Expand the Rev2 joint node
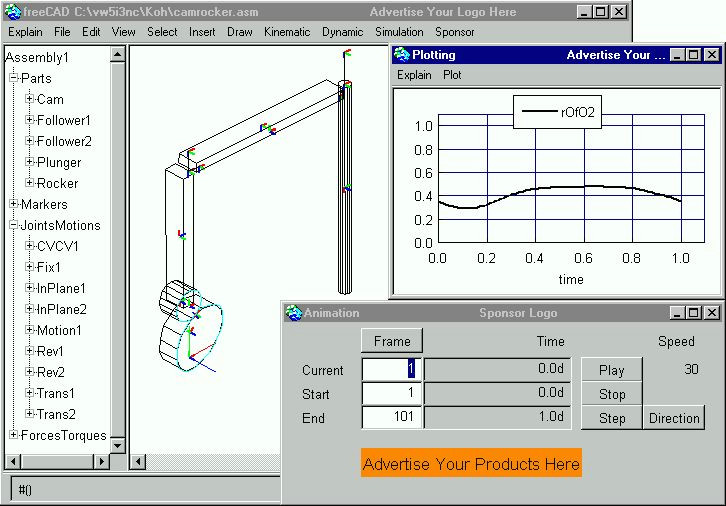Viewport: 726px width, 506px height. point(29,371)
